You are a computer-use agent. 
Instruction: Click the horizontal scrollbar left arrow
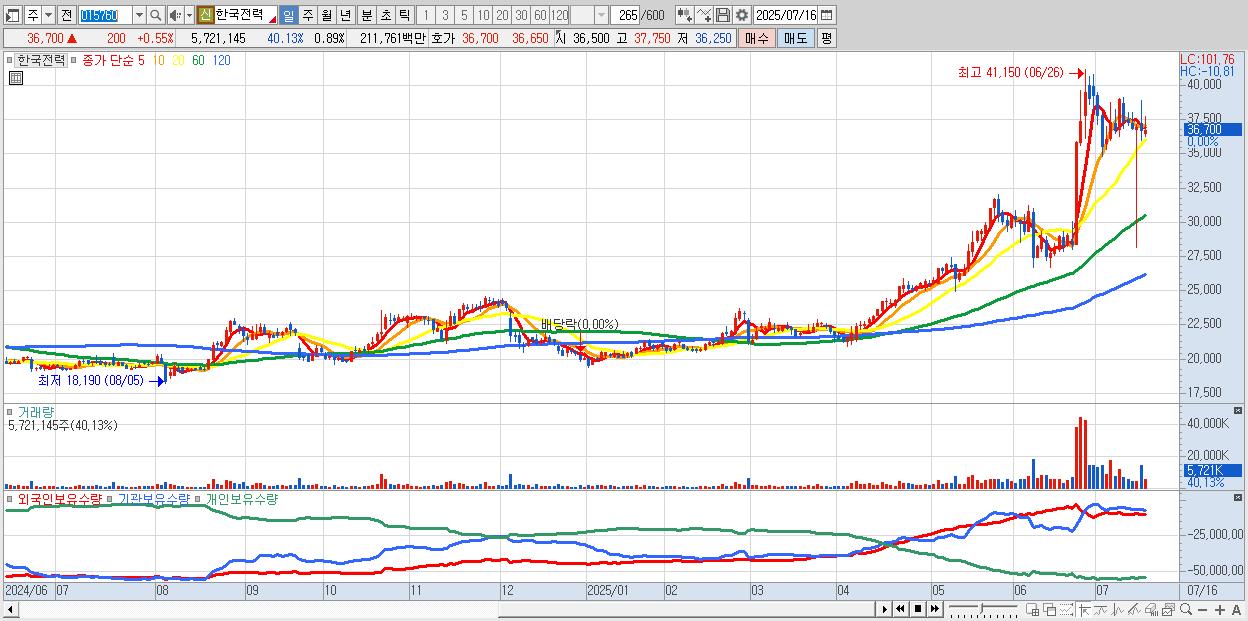[11, 609]
